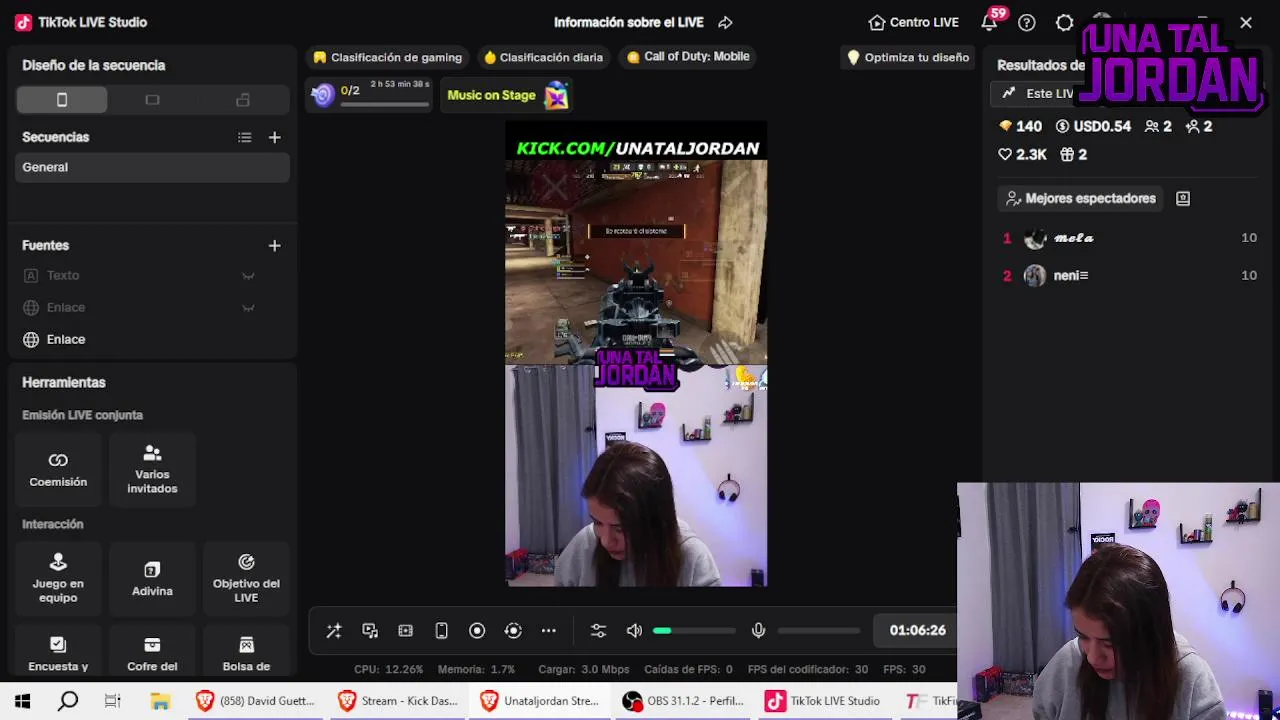Click the replay capture circle icon
Screen dimensions: 1280x720
pyautogui.click(x=513, y=631)
